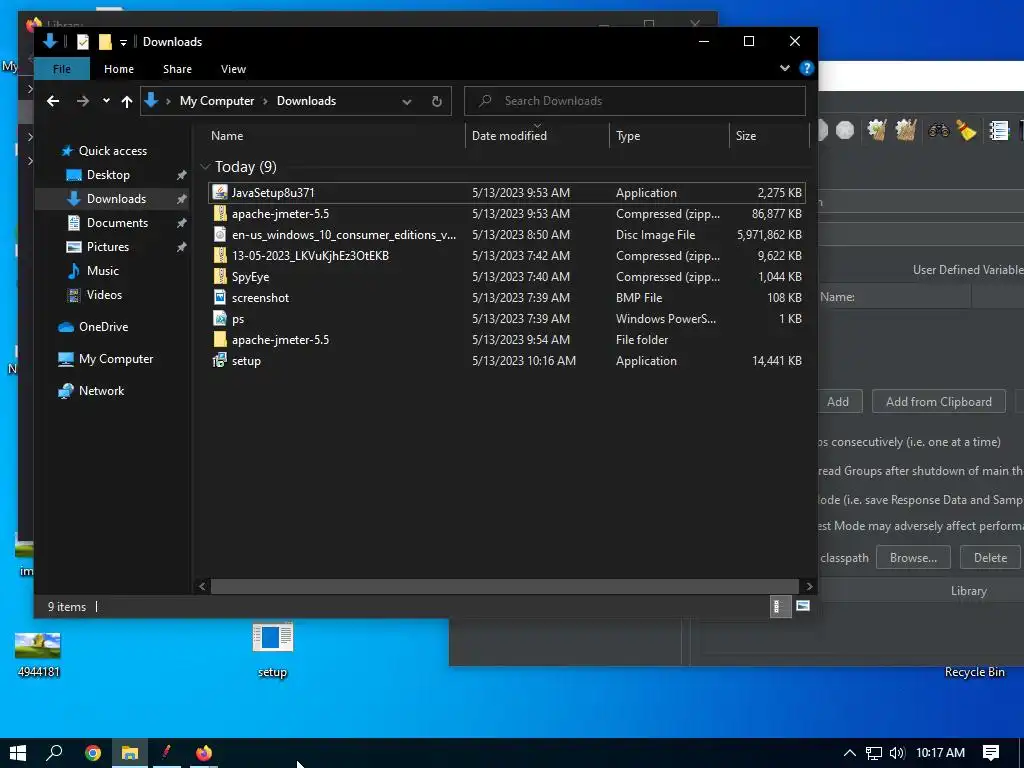This screenshot has height=768, width=1024.
Task: Click JMeter binoculars Search toolbar icon
Action: tap(939, 131)
